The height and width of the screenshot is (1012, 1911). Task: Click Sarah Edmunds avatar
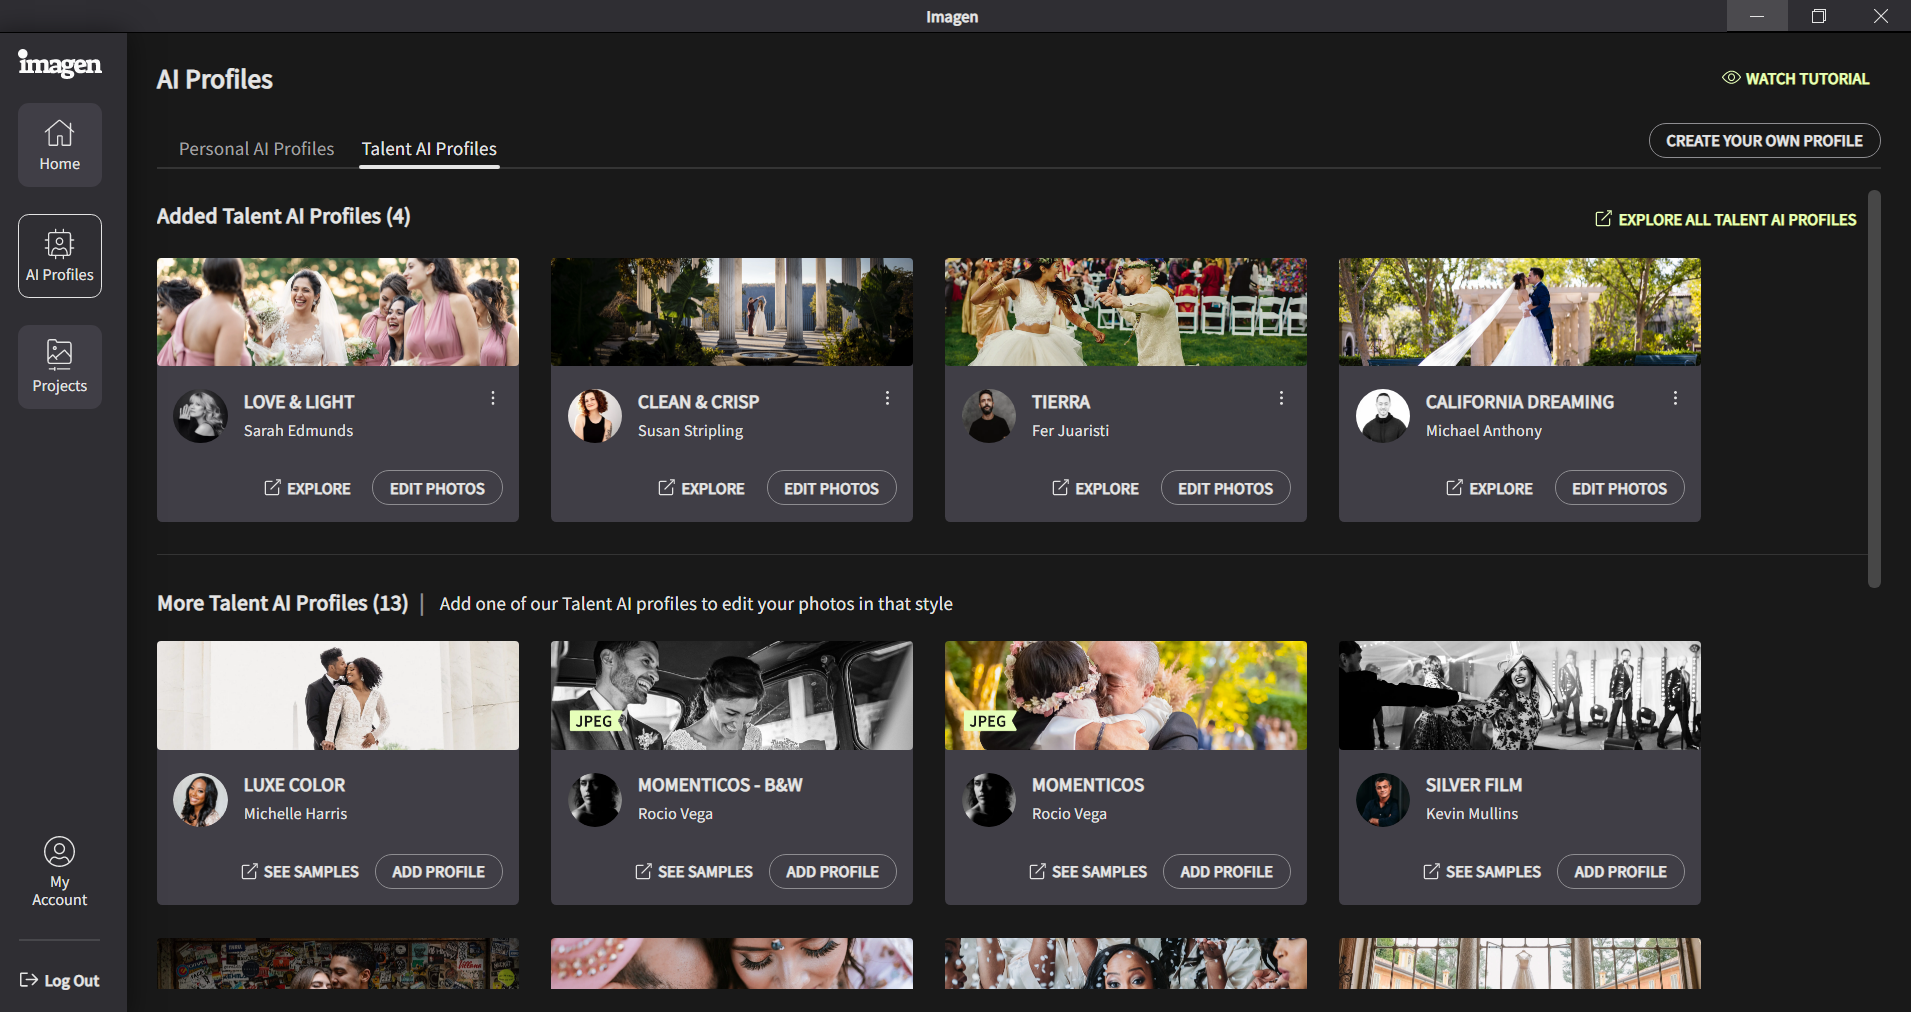201,416
